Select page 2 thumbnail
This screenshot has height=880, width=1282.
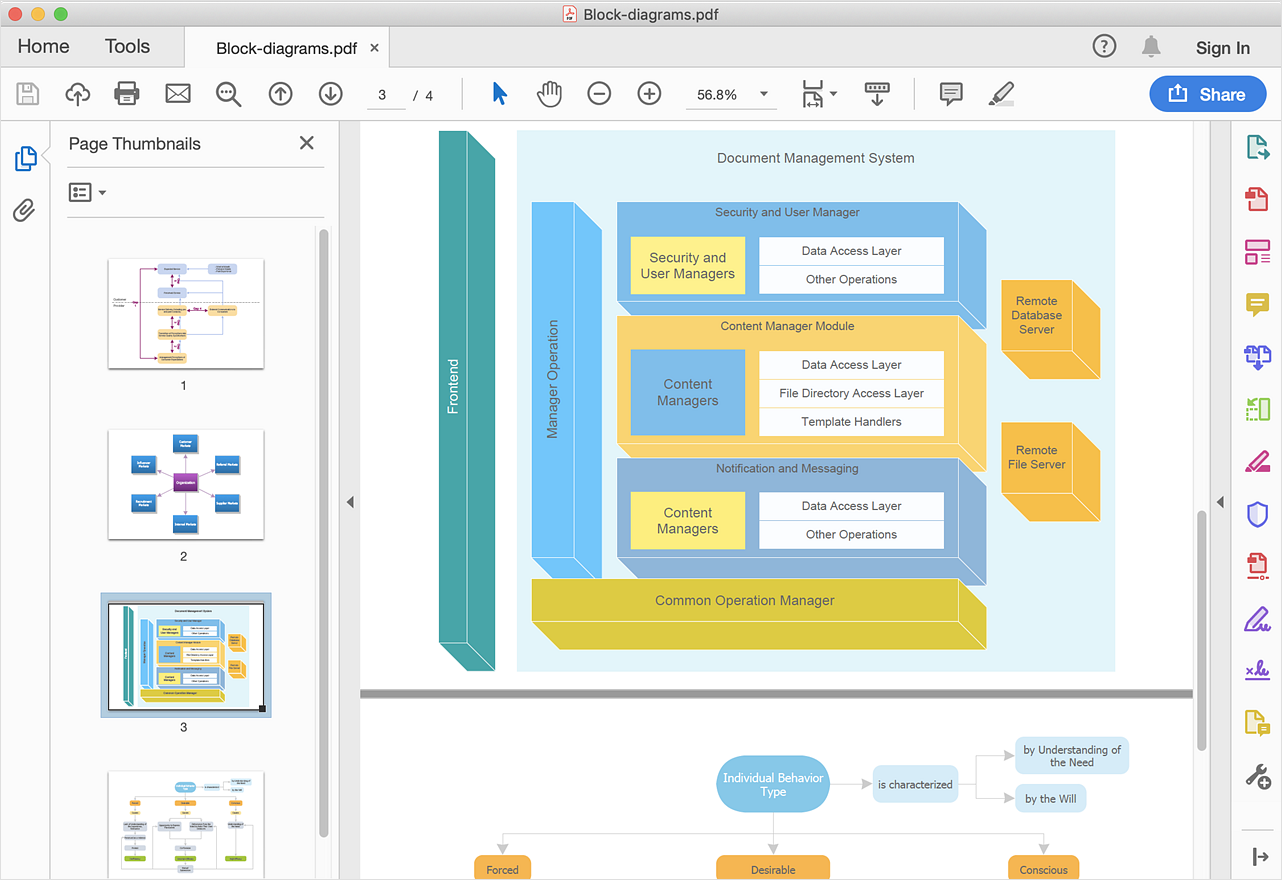click(x=185, y=485)
